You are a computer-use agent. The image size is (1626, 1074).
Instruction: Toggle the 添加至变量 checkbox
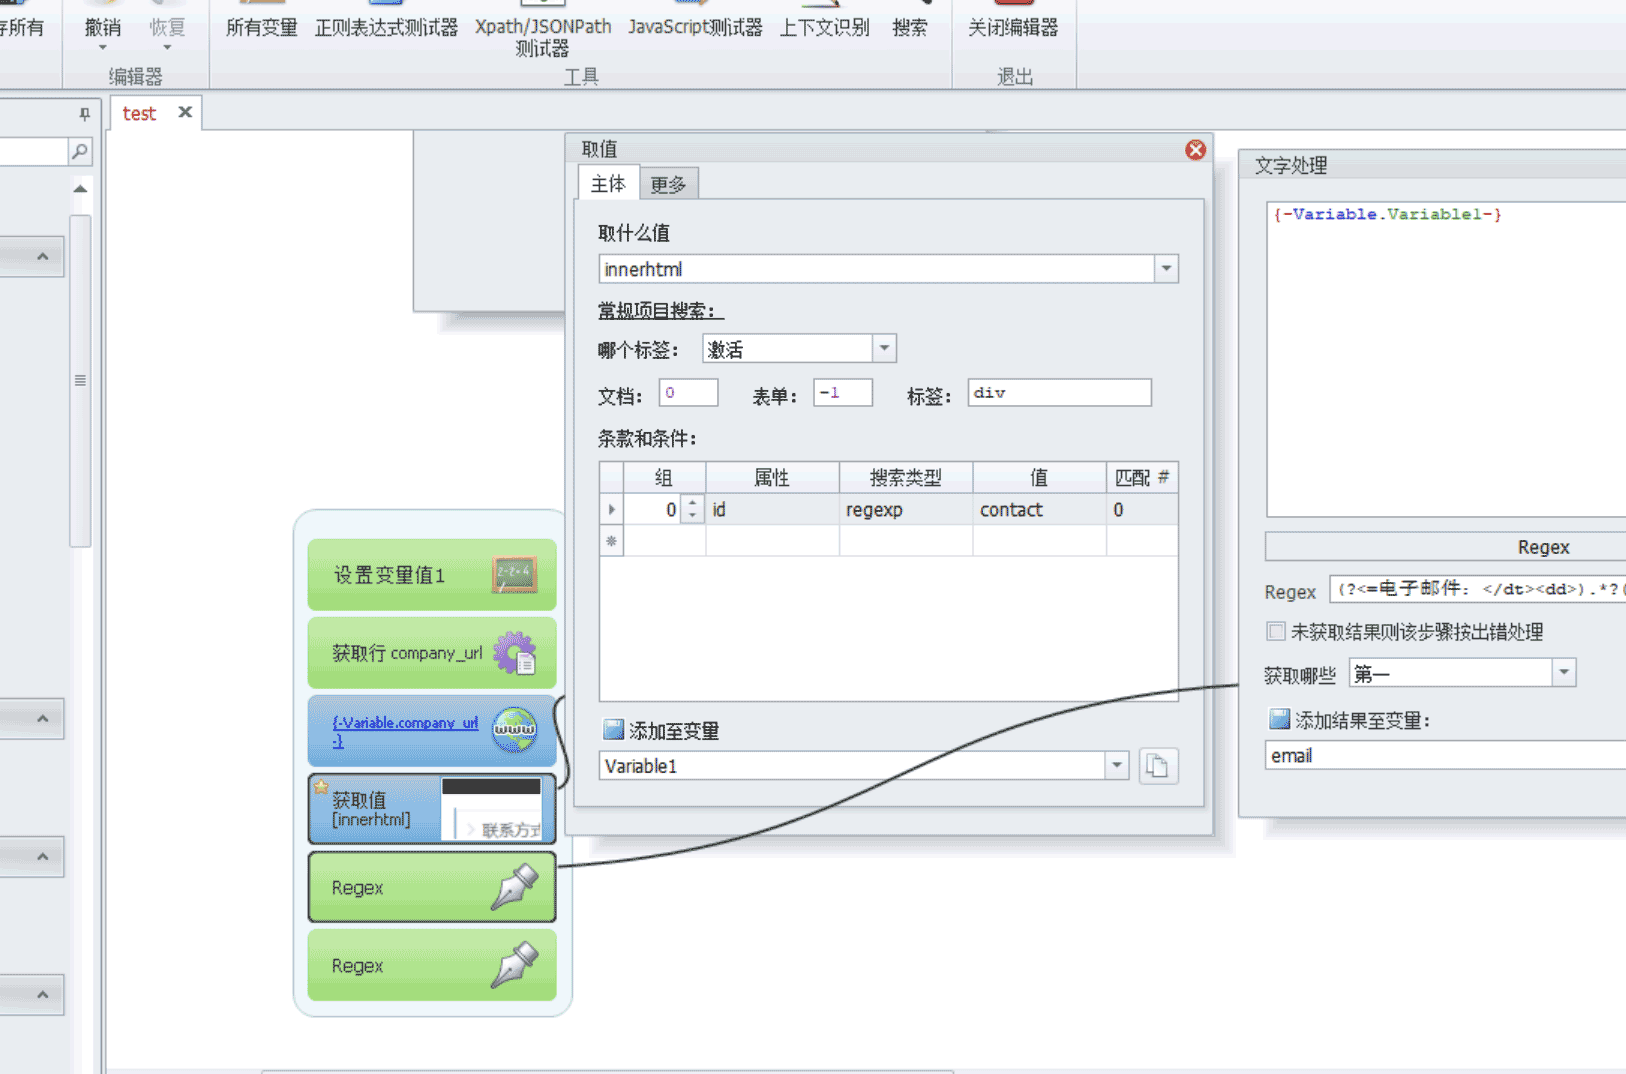tap(613, 730)
